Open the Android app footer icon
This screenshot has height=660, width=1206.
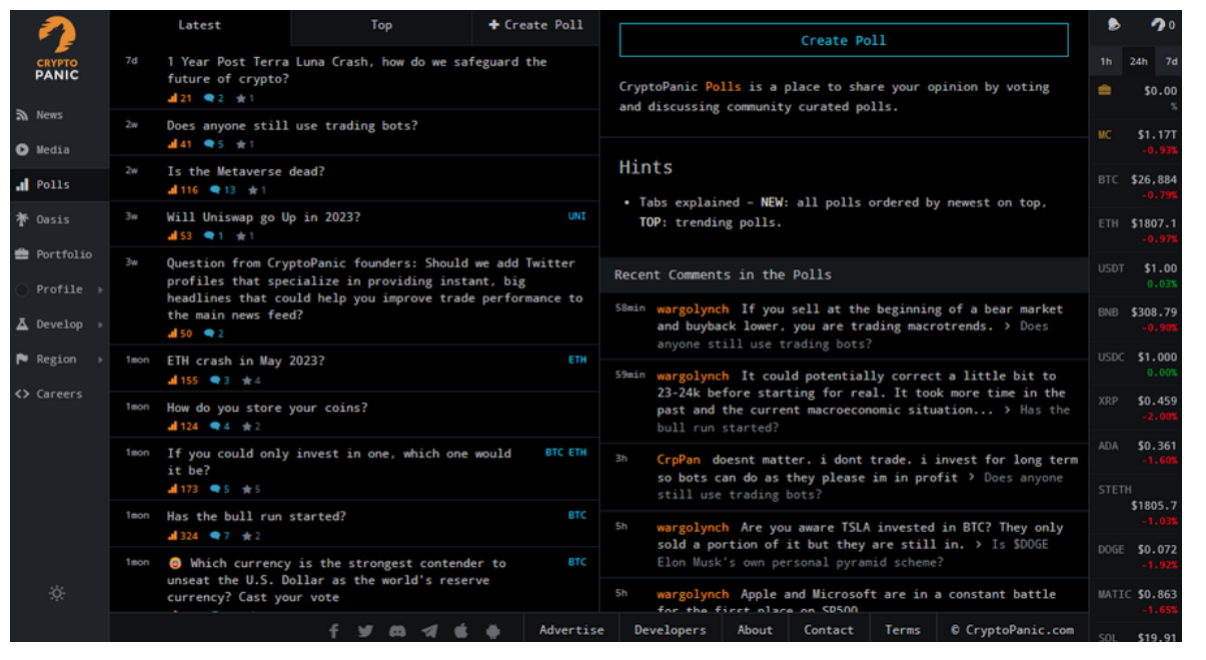pos(493,631)
